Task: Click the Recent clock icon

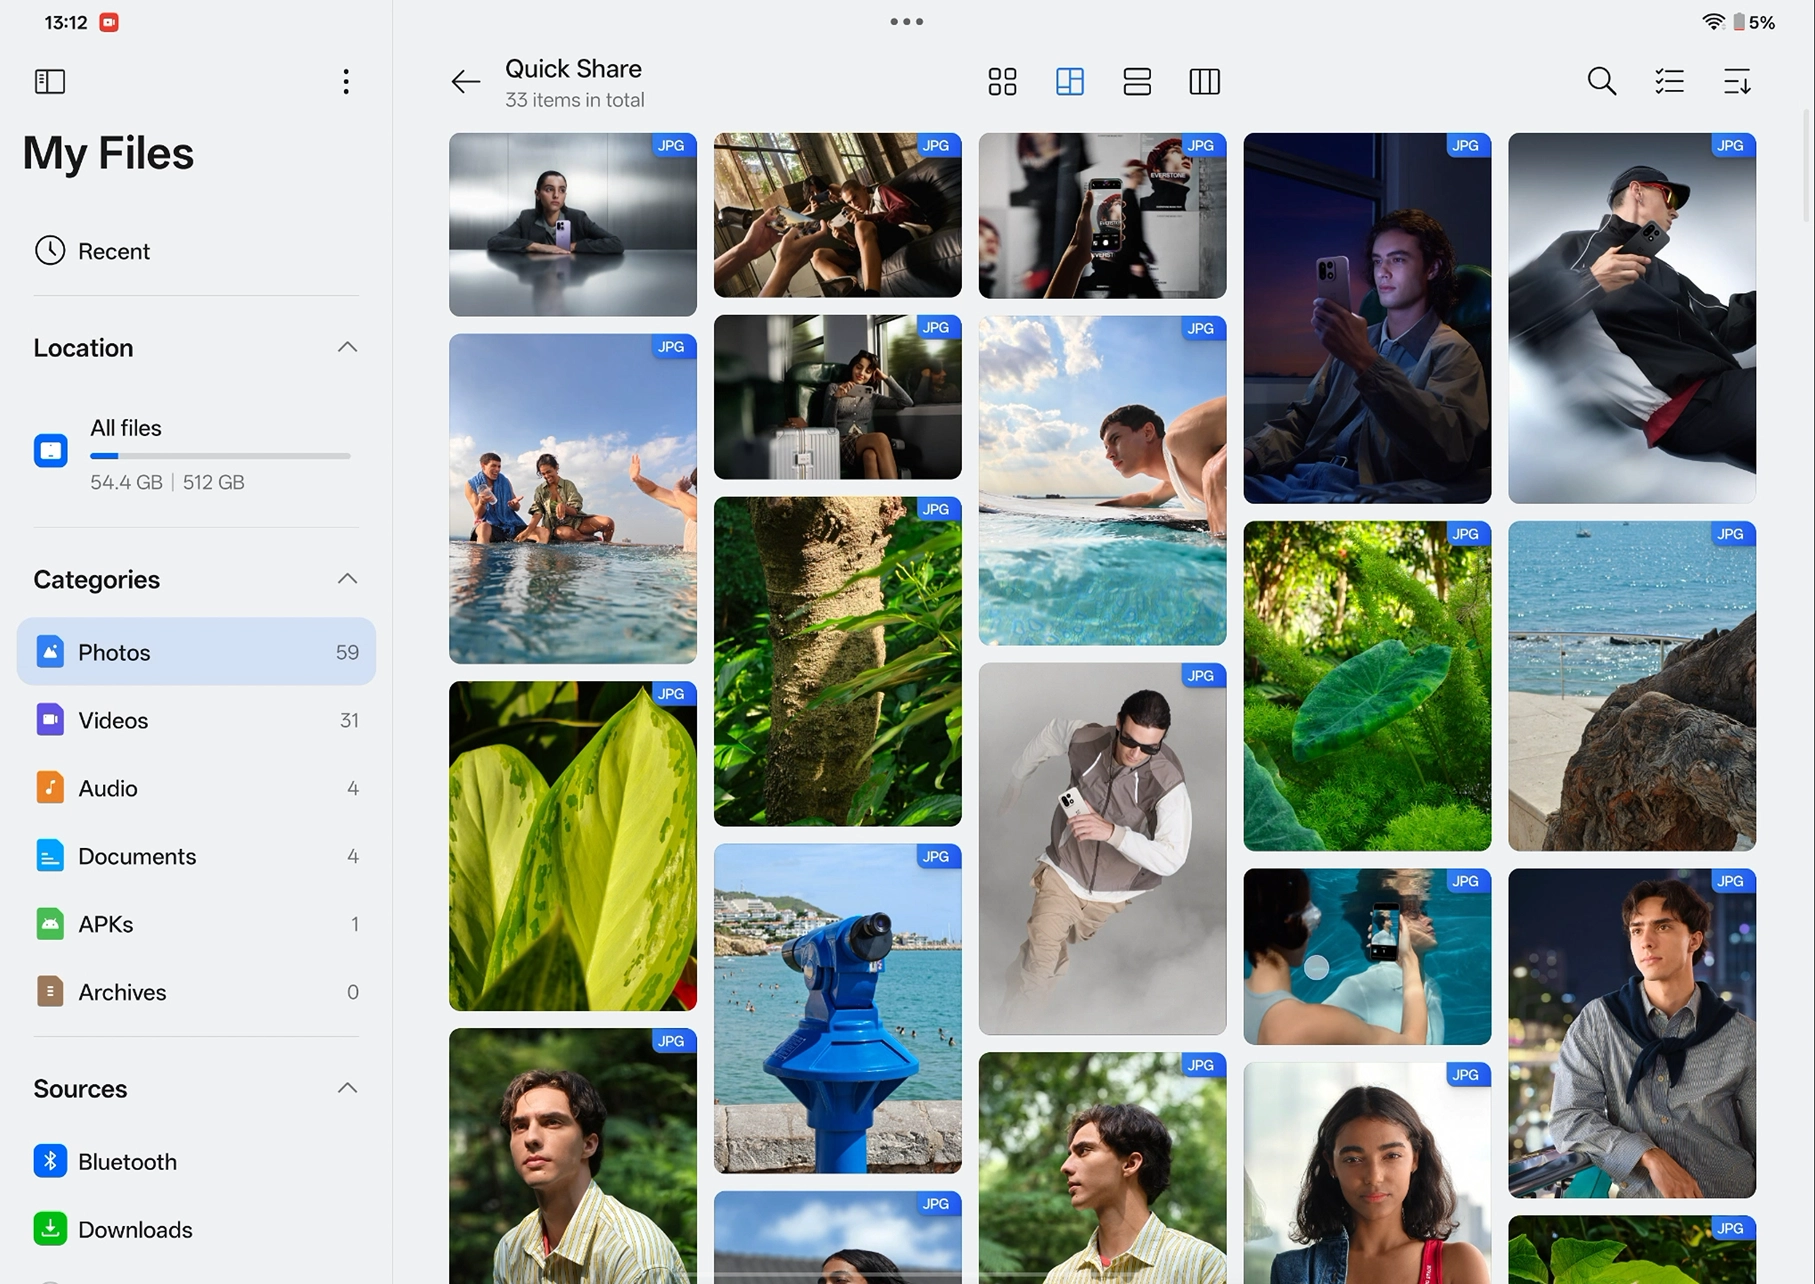Action: [50, 250]
